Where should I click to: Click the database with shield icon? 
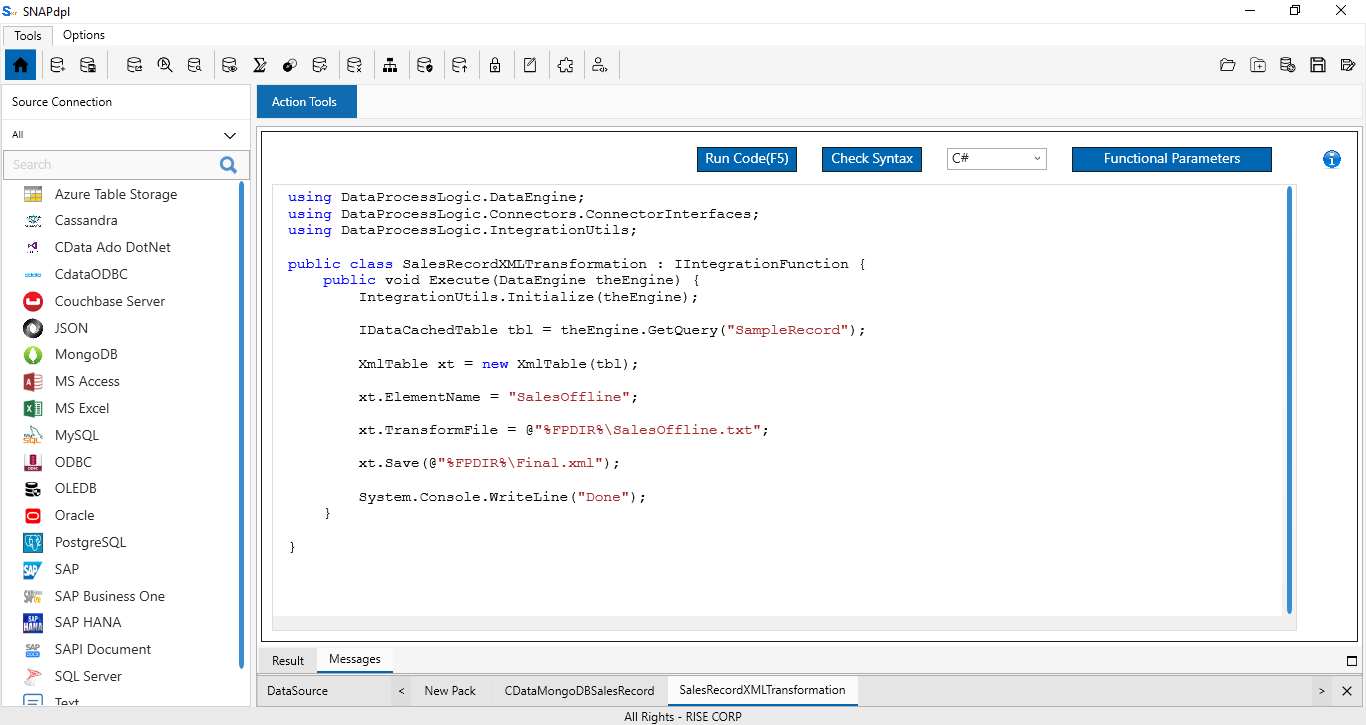point(424,66)
